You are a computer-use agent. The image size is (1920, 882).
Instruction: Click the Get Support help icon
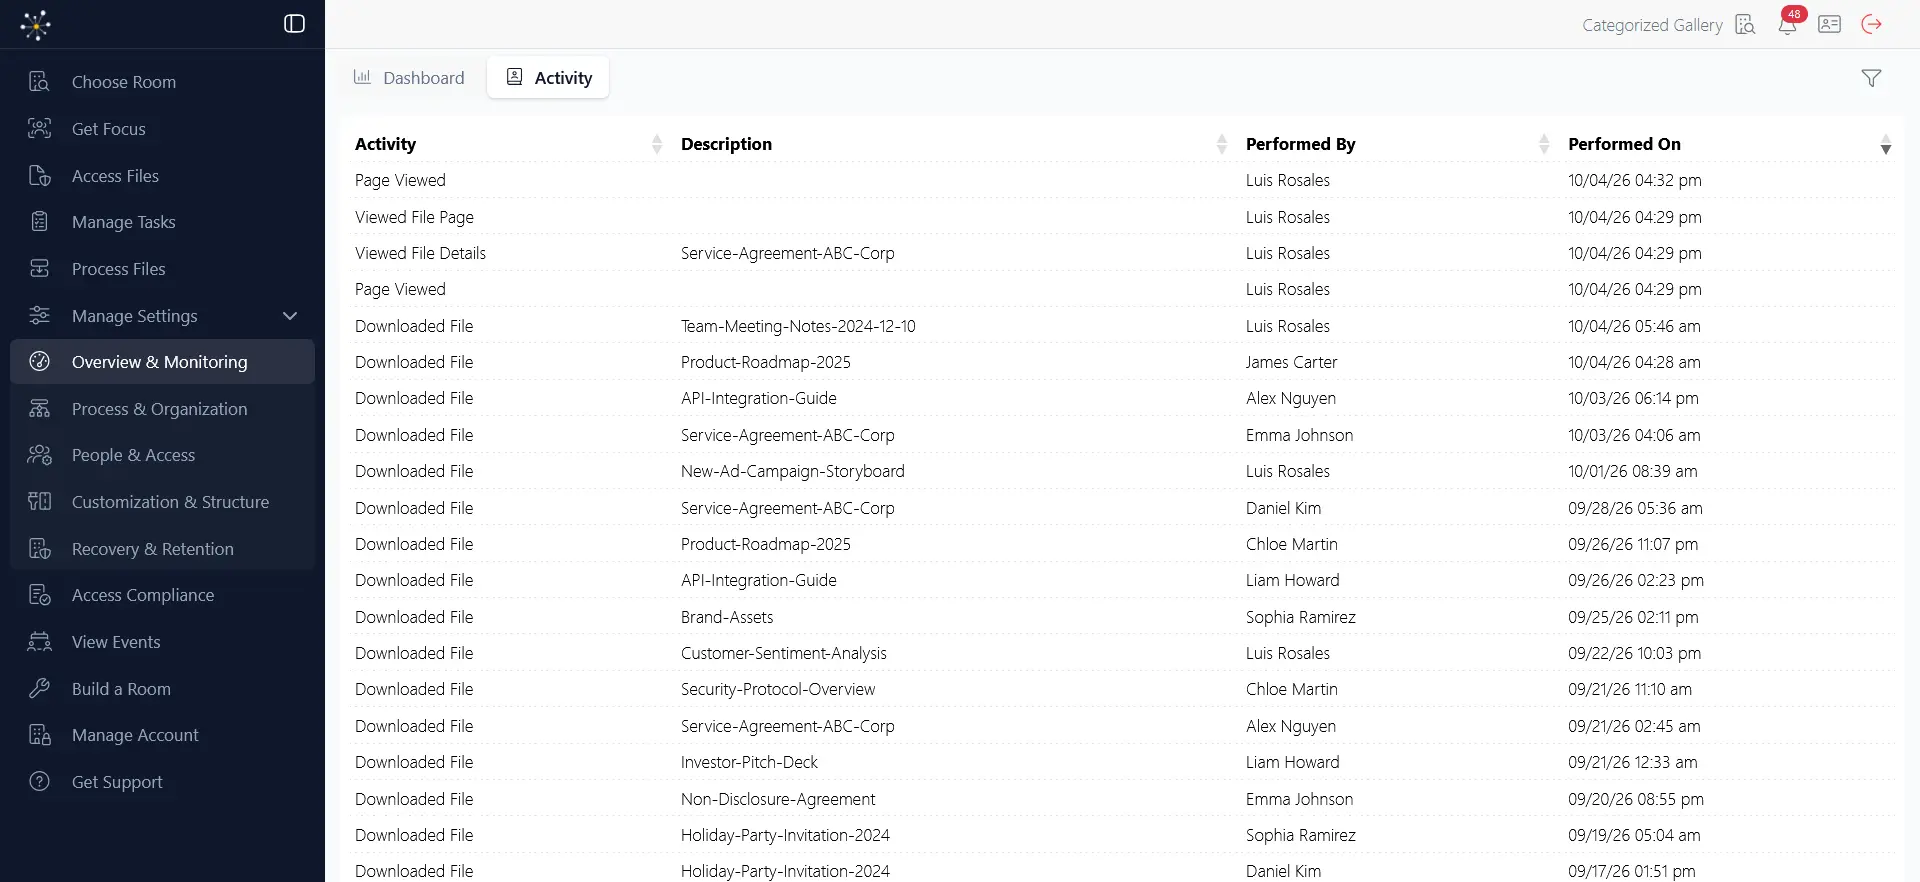point(40,781)
